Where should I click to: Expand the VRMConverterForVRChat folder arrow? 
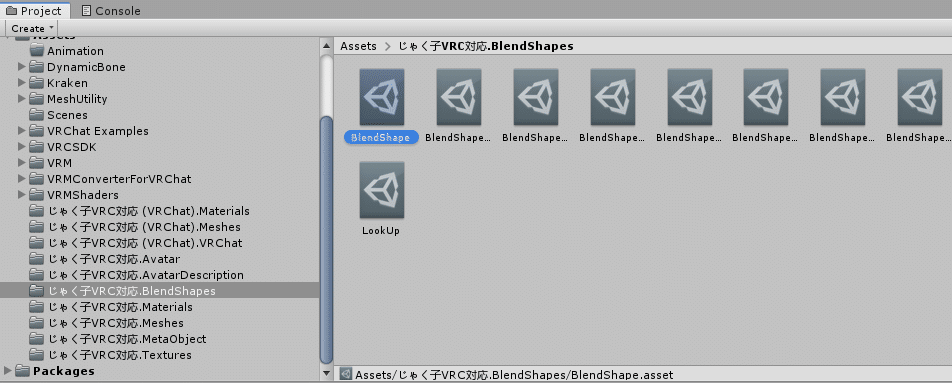click(x=22, y=178)
